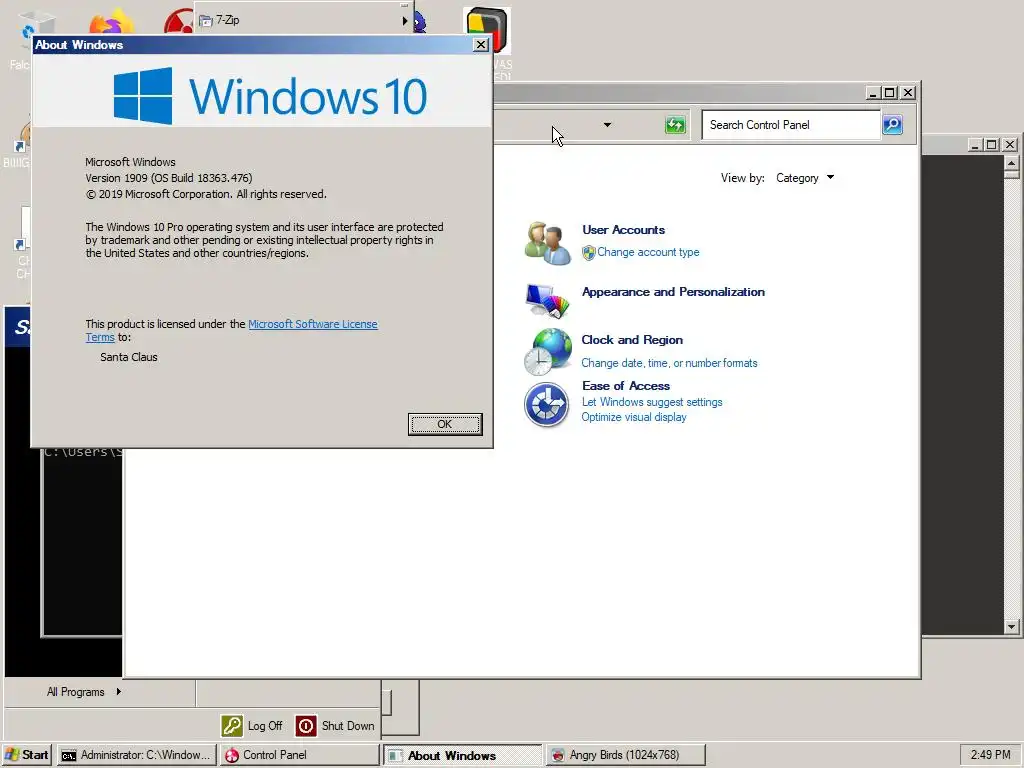Open Optimize visual display link
The height and width of the screenshot is (768, 1024).
633,417
